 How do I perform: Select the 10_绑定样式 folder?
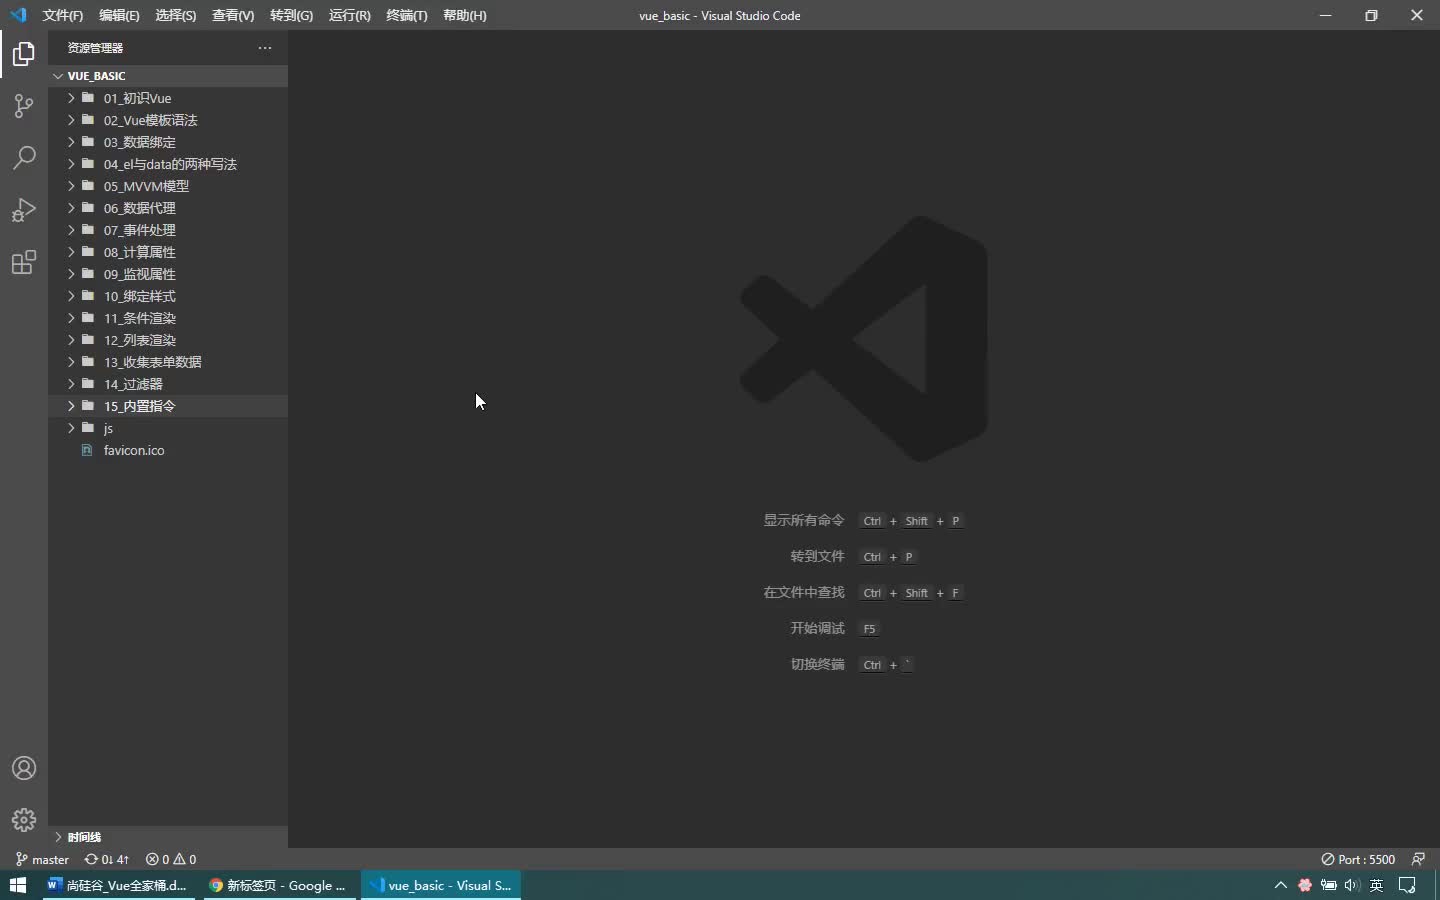(168, 296)
